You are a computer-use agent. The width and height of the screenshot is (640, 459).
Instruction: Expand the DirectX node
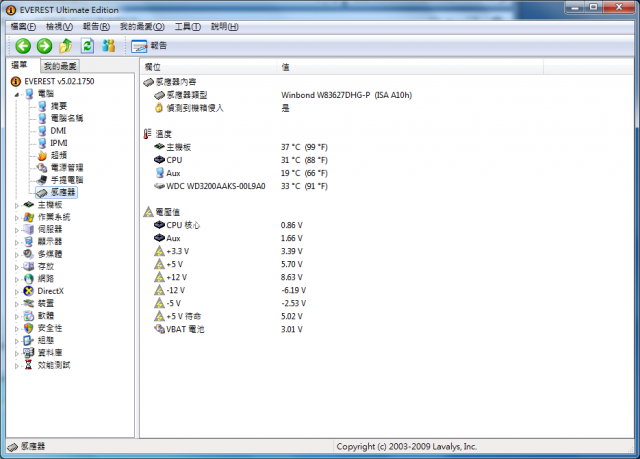(x=17, y=292)
